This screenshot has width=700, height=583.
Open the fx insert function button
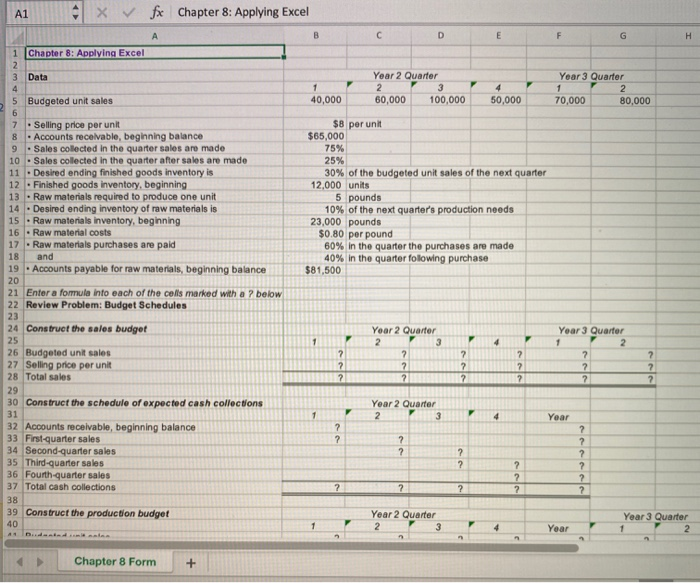[x=156, y=12]
